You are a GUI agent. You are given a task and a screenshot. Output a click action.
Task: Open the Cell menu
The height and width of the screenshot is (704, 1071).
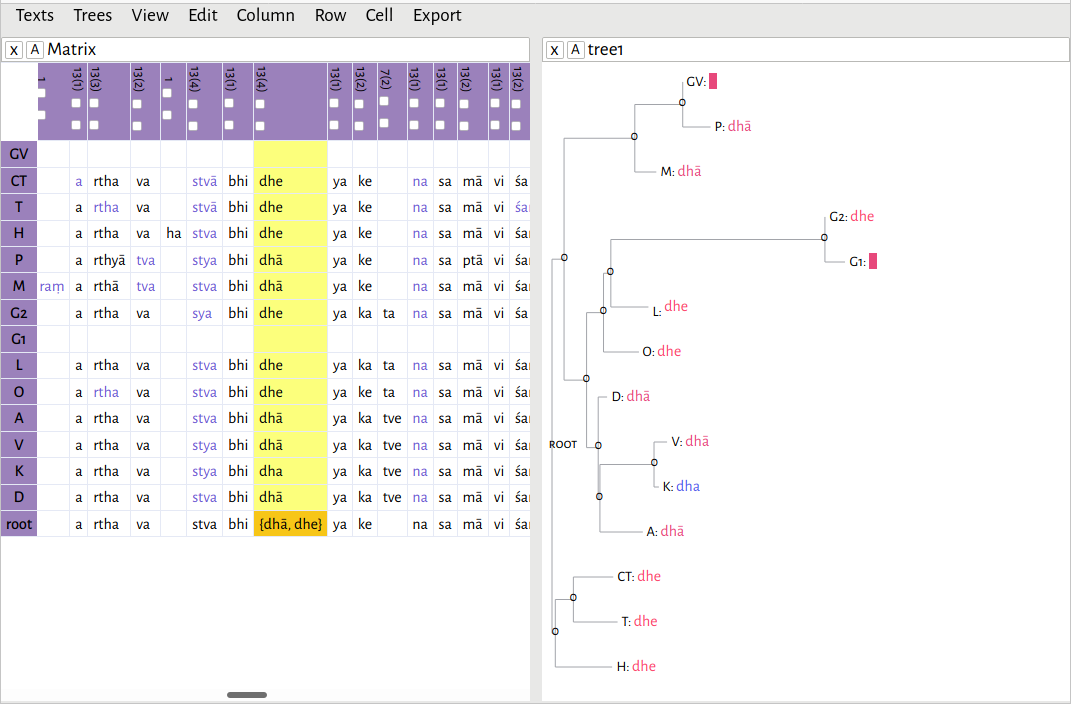(x=379, y=15)
